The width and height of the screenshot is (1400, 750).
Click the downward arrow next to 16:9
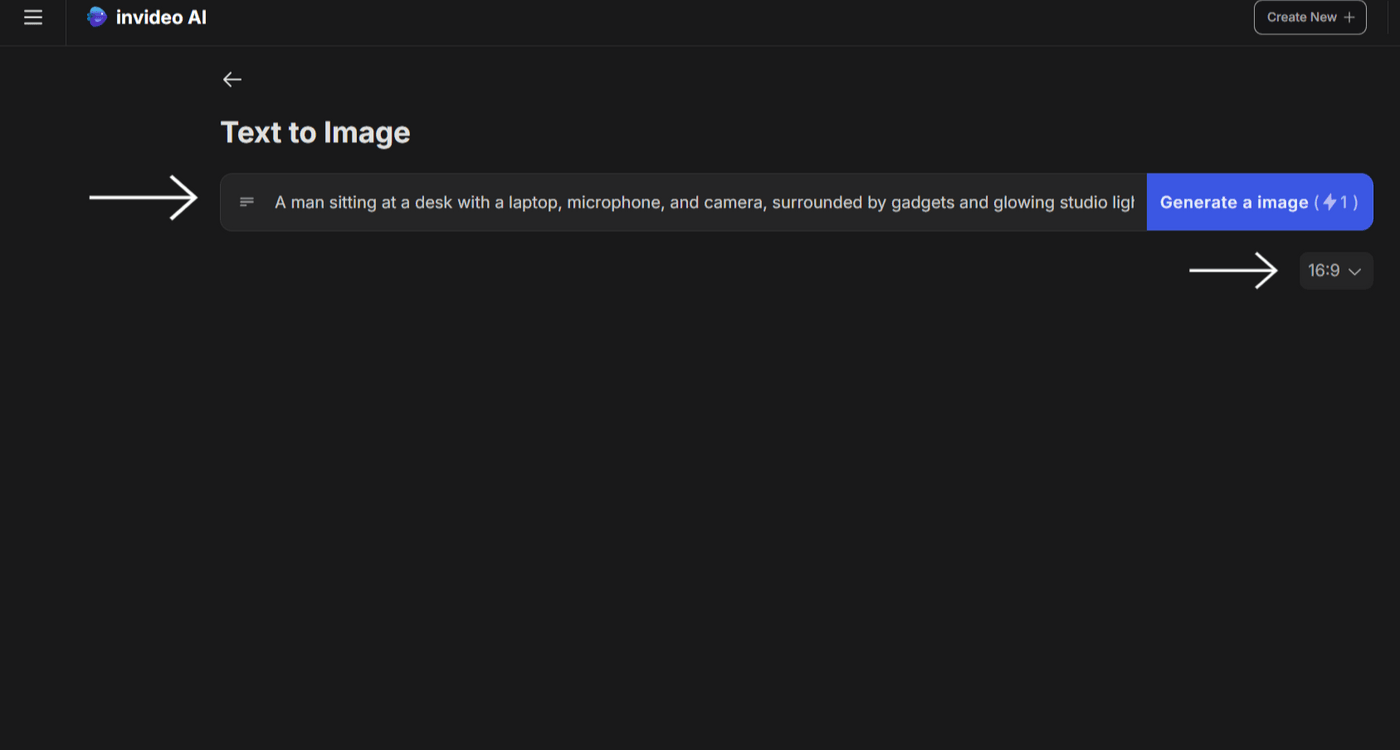point(1356,270)
